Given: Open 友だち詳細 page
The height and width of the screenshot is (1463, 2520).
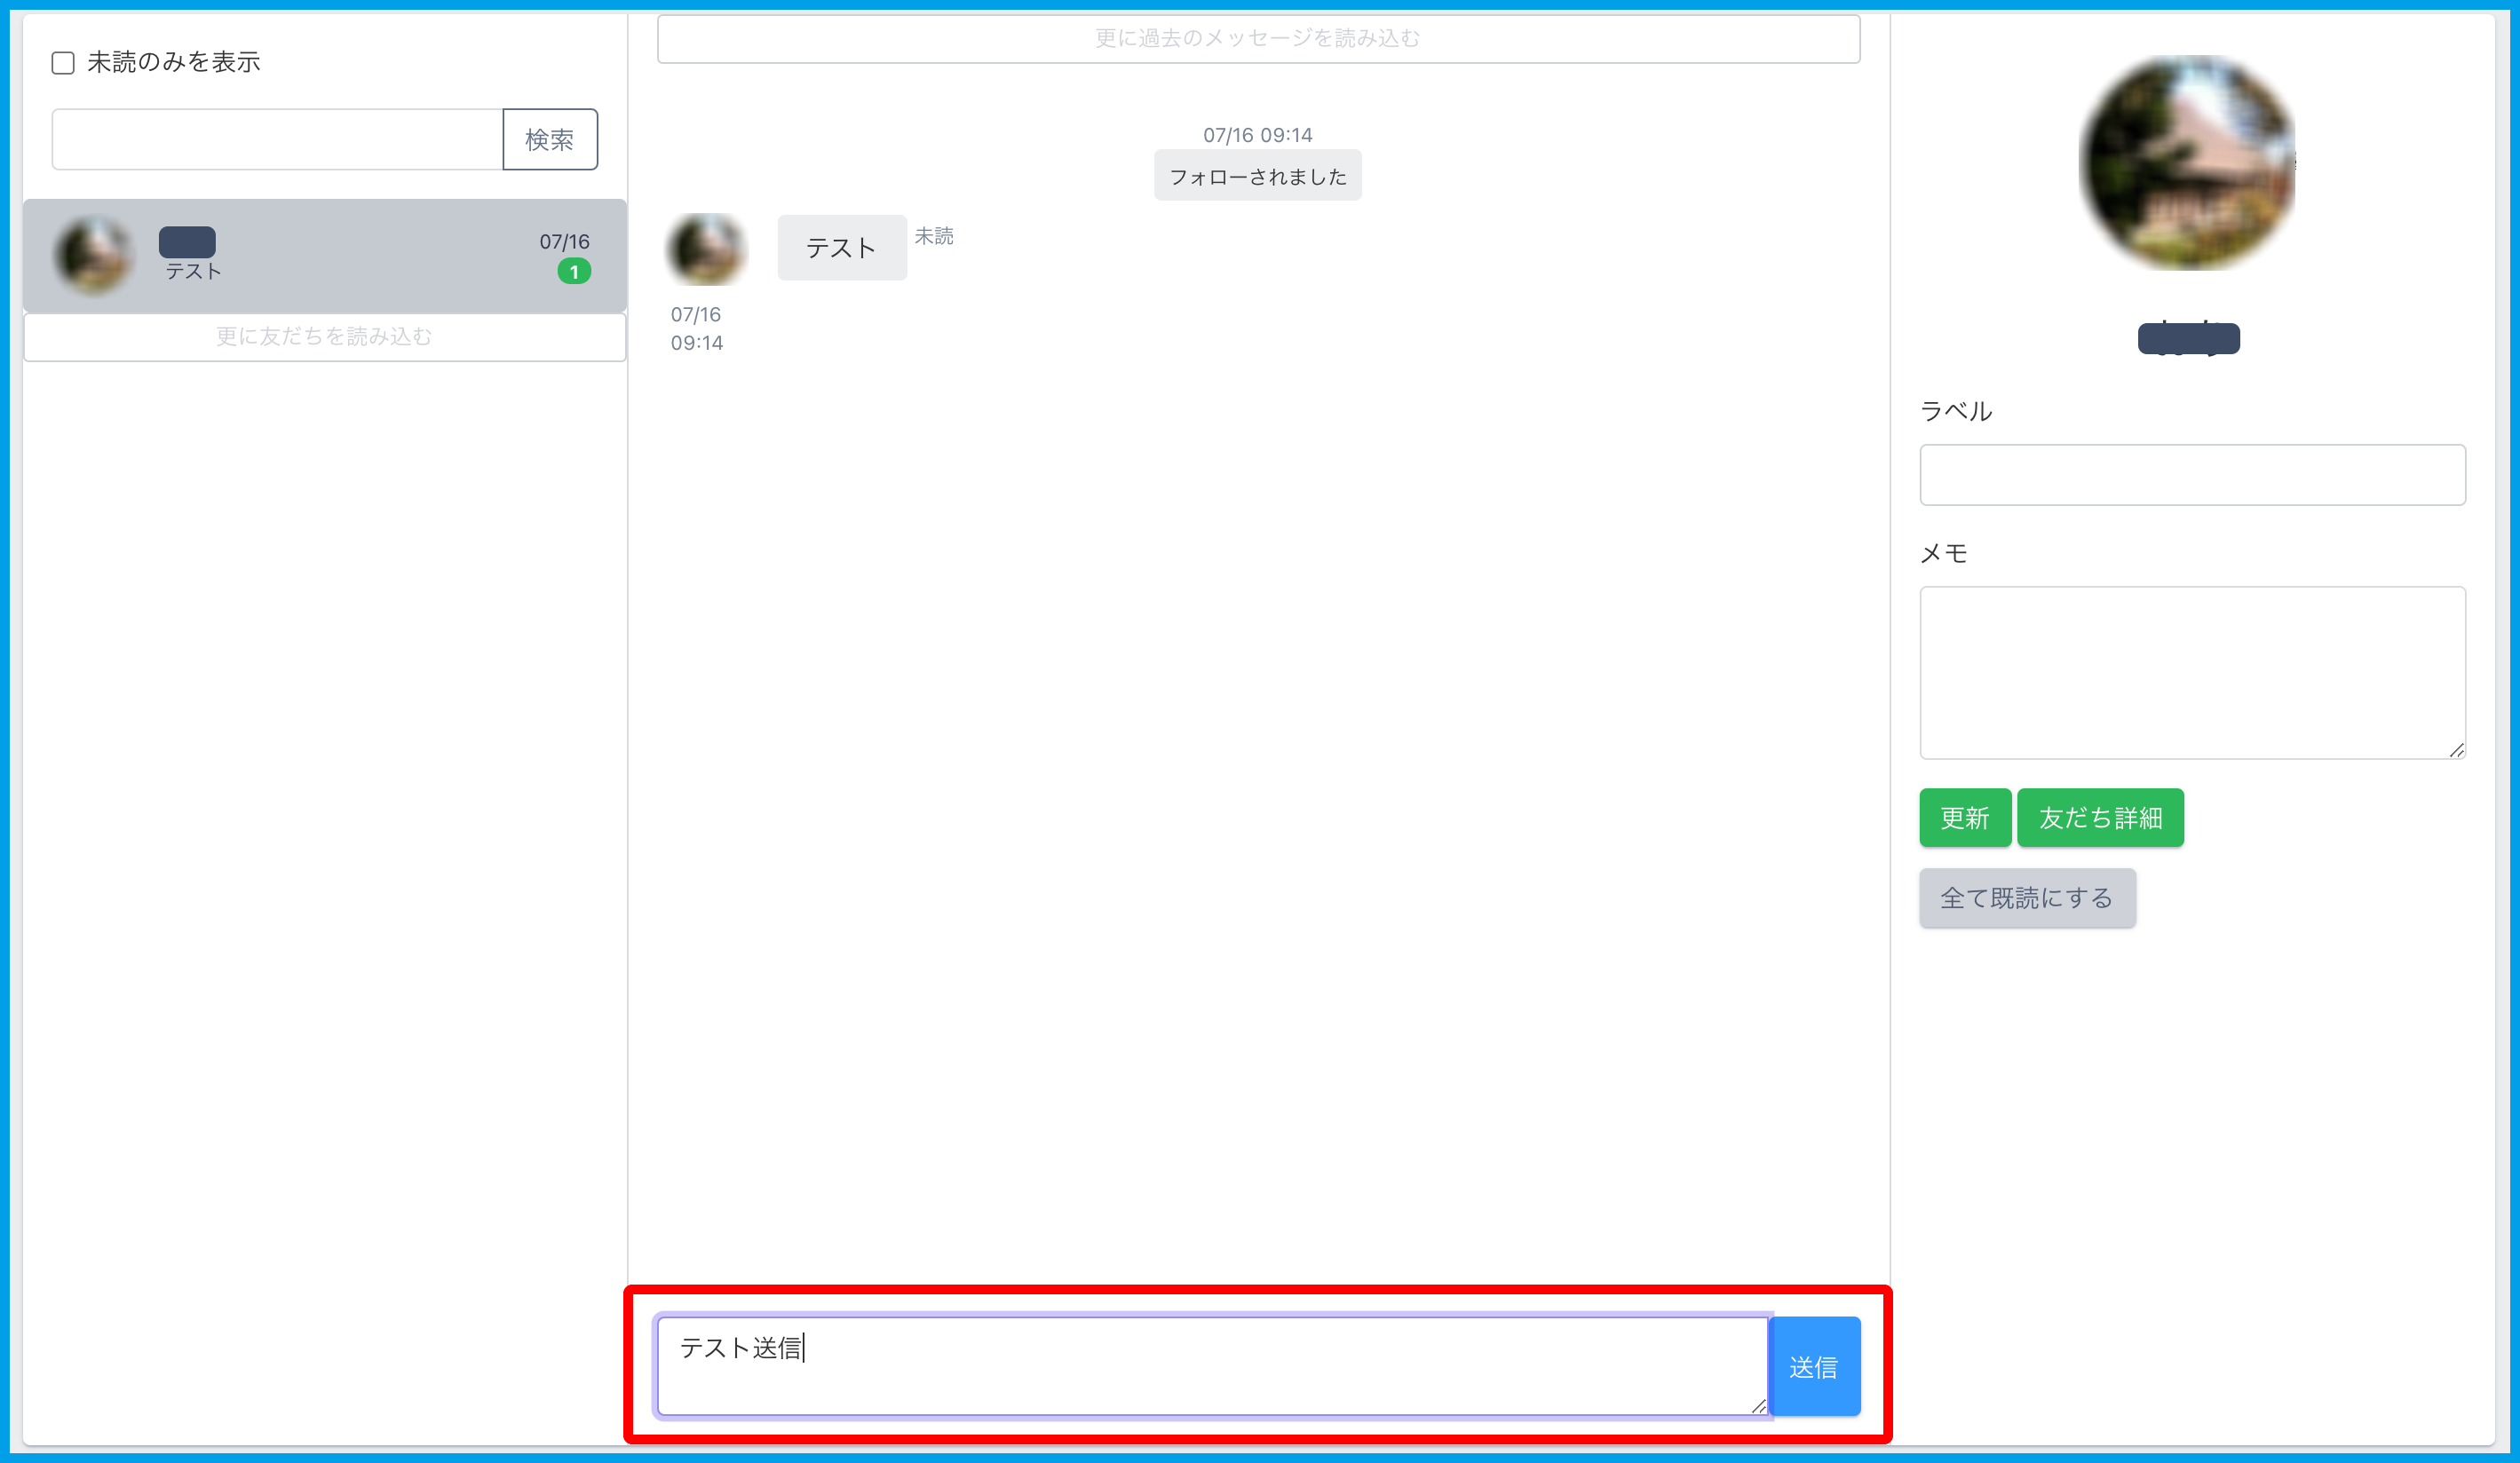Looking at the screenshot, I should pyautogui.click(x=2100, y=818).
